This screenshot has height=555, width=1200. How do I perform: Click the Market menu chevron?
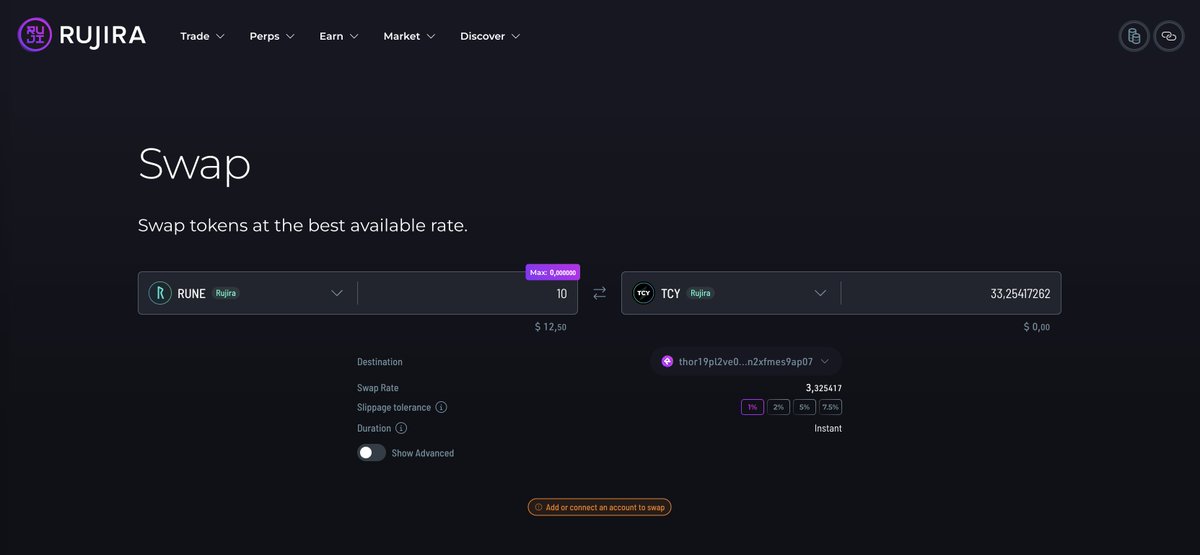pyautogui.click(x=430, y=36)
